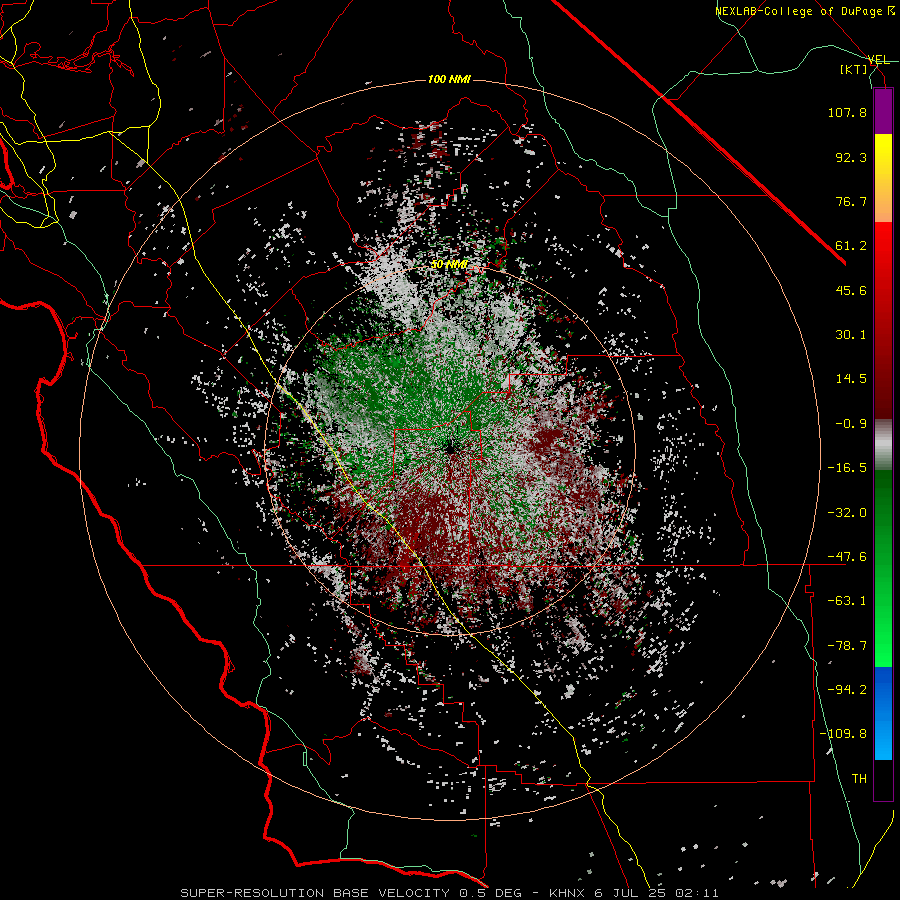Click the VEL legend title
Screen dimensions: 900x900
tap(878, 60)
